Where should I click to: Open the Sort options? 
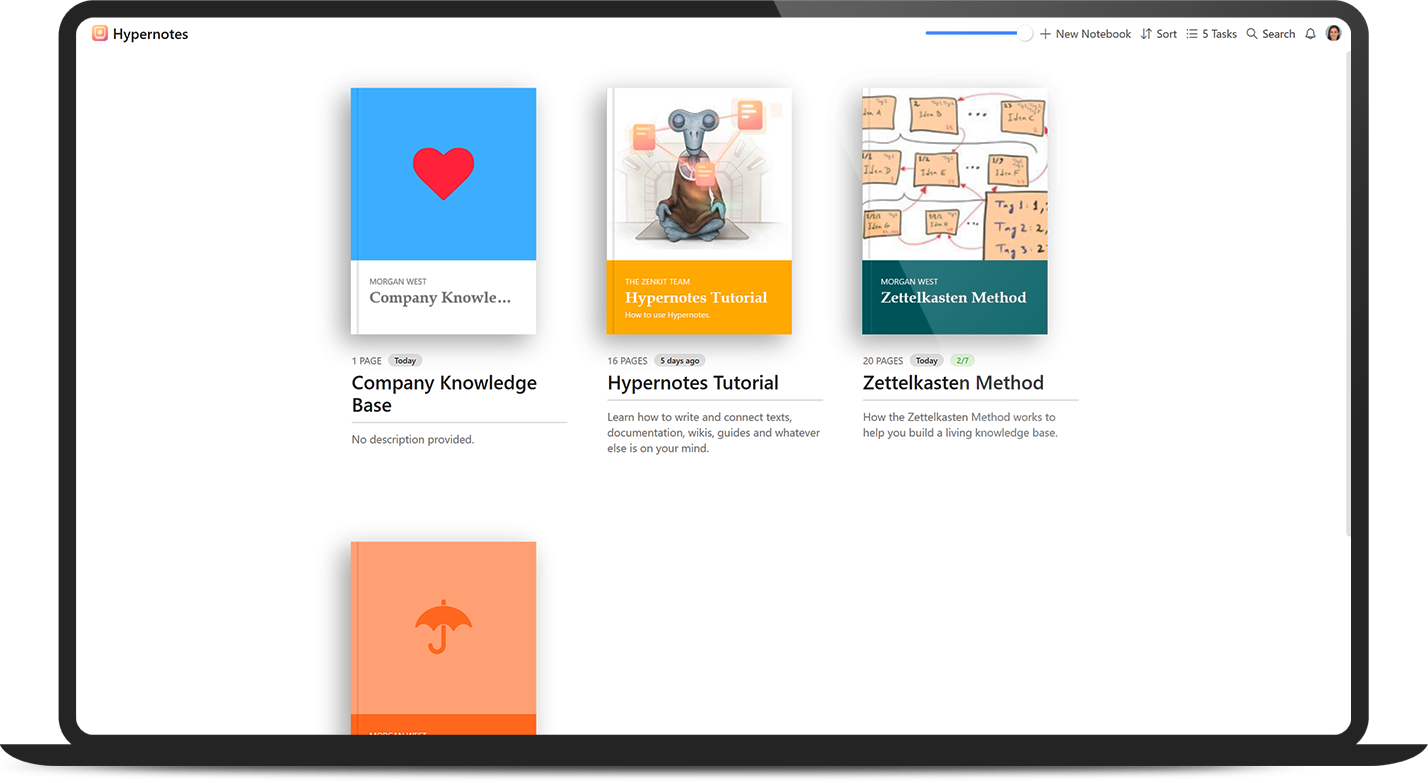tap(1159, 34)
